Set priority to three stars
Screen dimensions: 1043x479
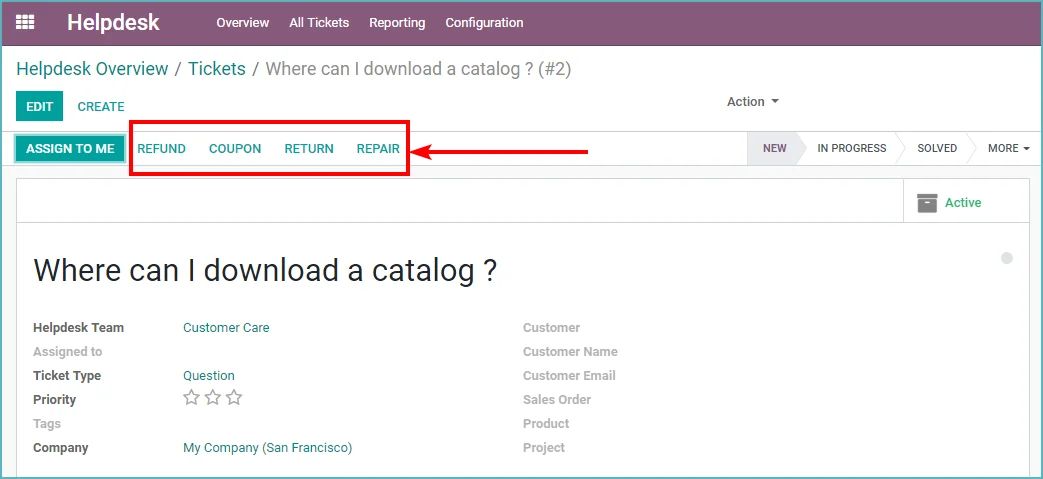[x=234, y=398]
